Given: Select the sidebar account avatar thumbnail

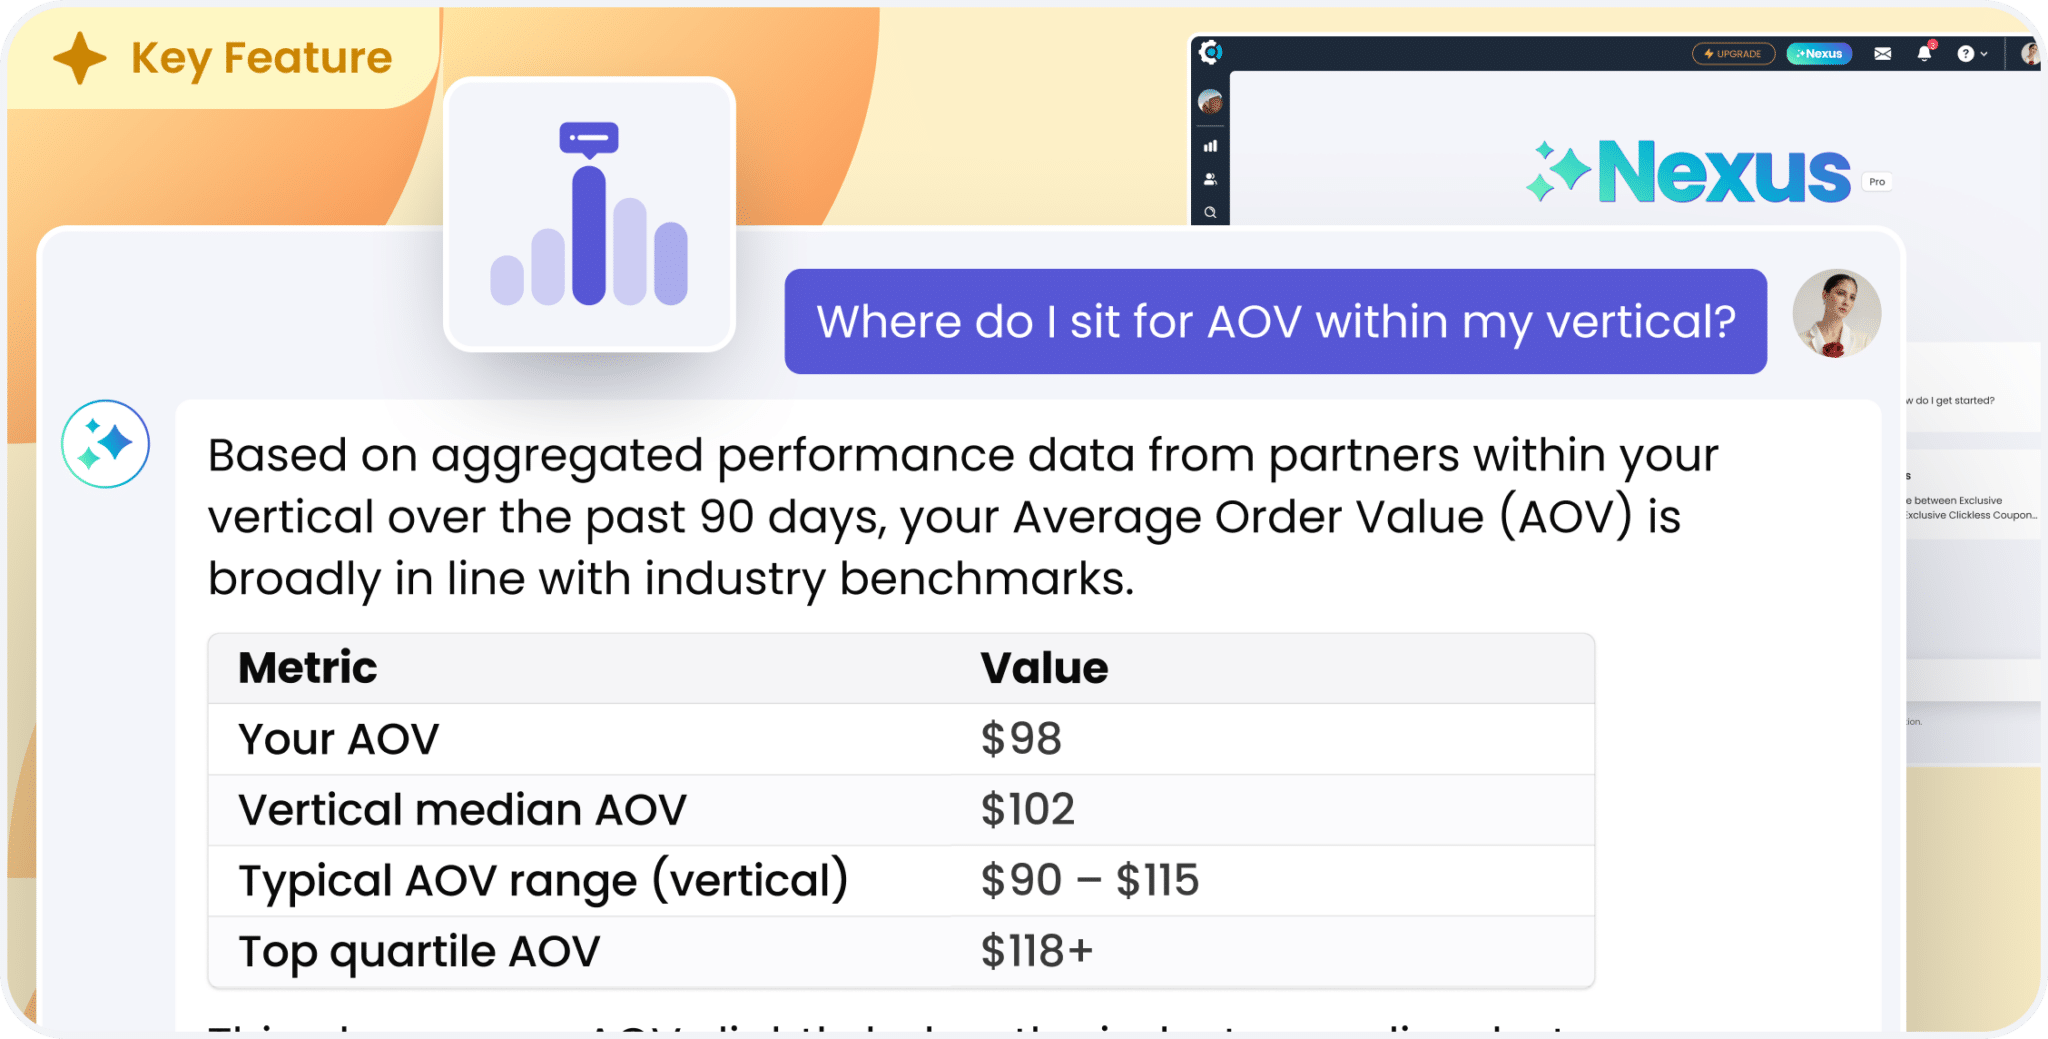Looking at the screenshot, I should (x=1210, y=101).
